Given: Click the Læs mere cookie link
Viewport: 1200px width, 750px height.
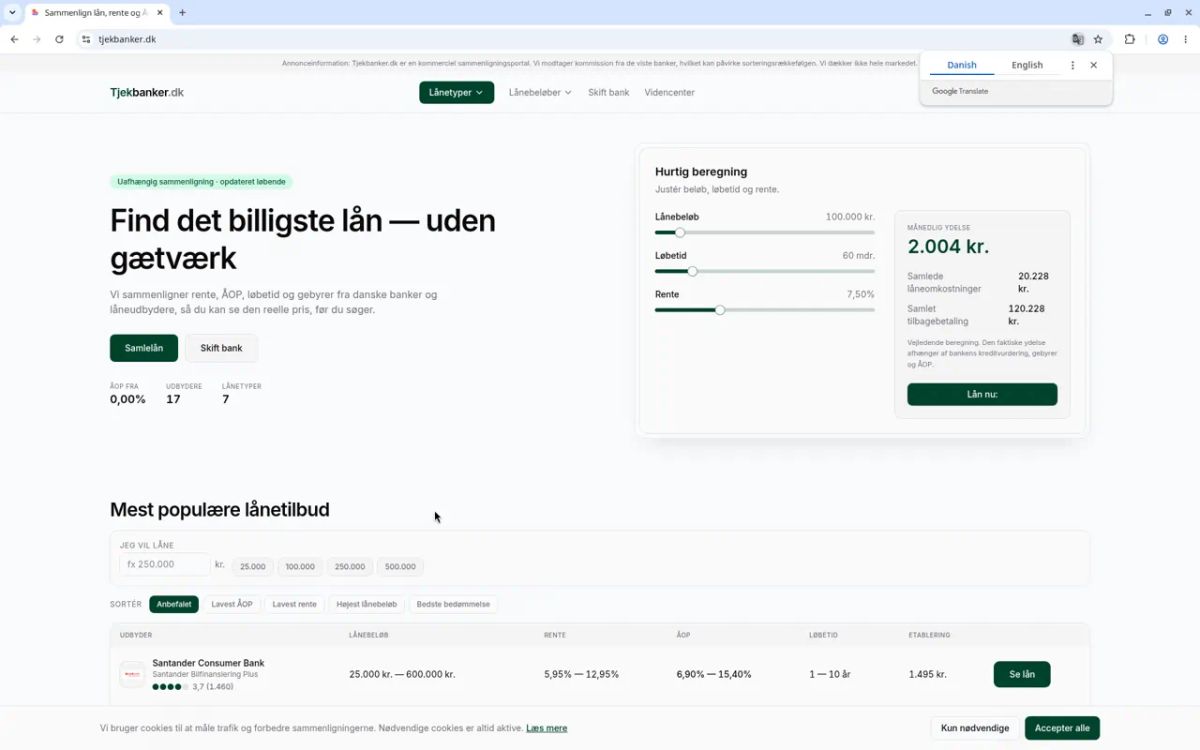Looking at the screenshot, I should 547,728.
